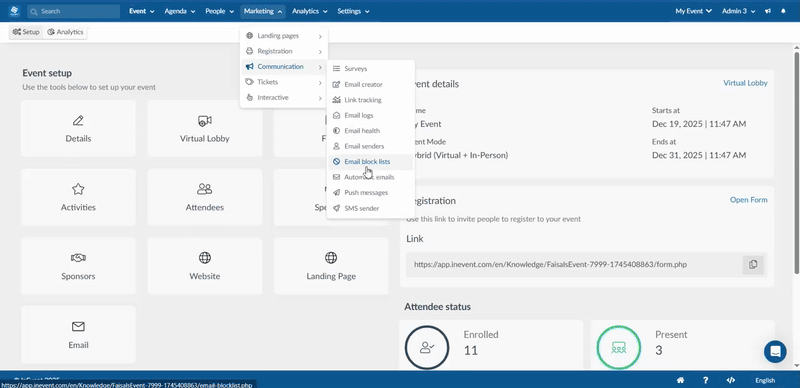
Task: Copy the registration link with copy icon
Action: tap(753, 264)
